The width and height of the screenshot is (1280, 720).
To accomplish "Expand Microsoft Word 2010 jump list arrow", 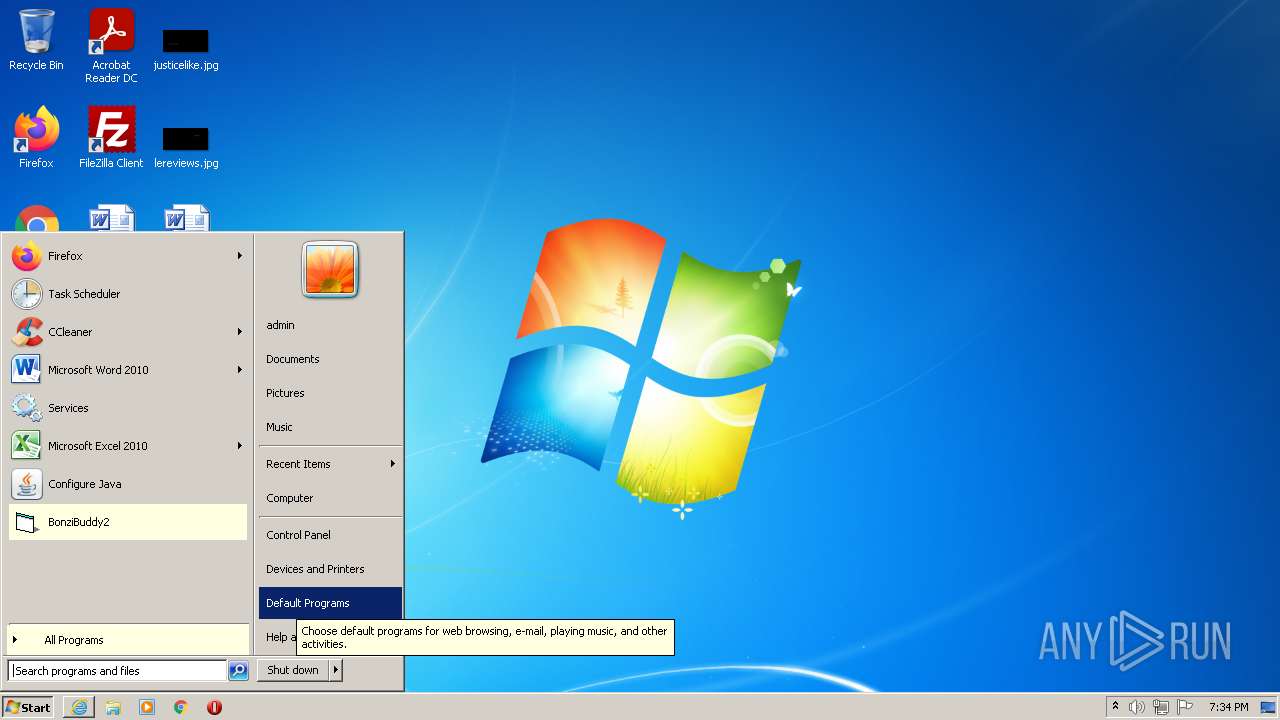I will pyautogui.click(x=240, y=370).
